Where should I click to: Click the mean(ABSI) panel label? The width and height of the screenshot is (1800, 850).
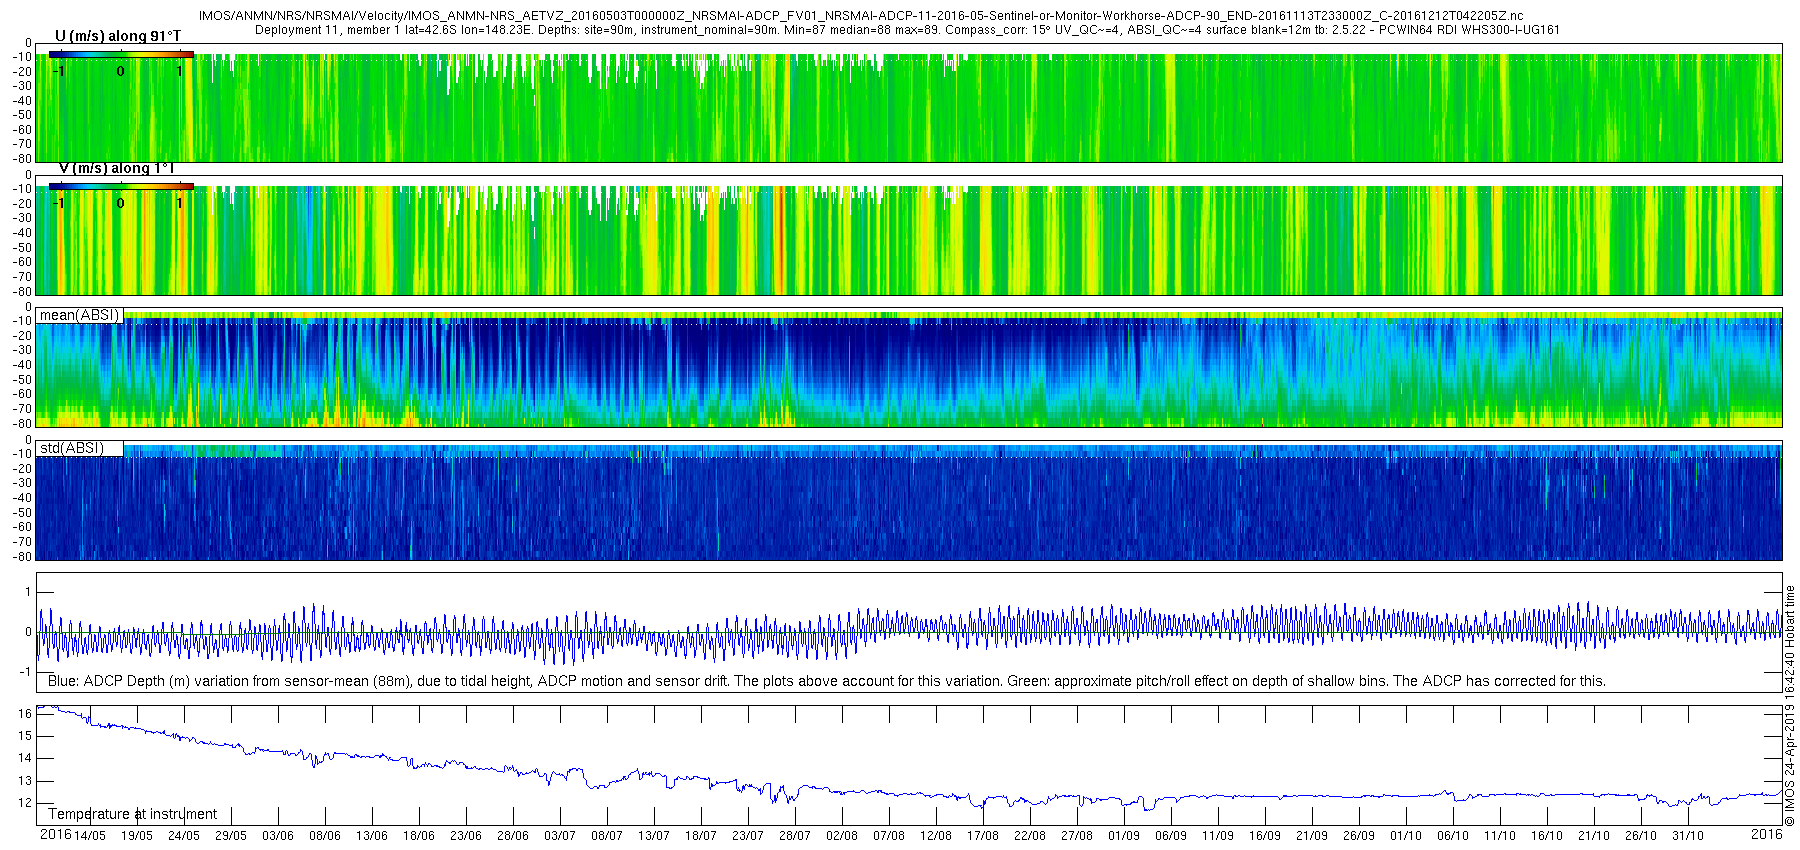[x=79, y=315]
